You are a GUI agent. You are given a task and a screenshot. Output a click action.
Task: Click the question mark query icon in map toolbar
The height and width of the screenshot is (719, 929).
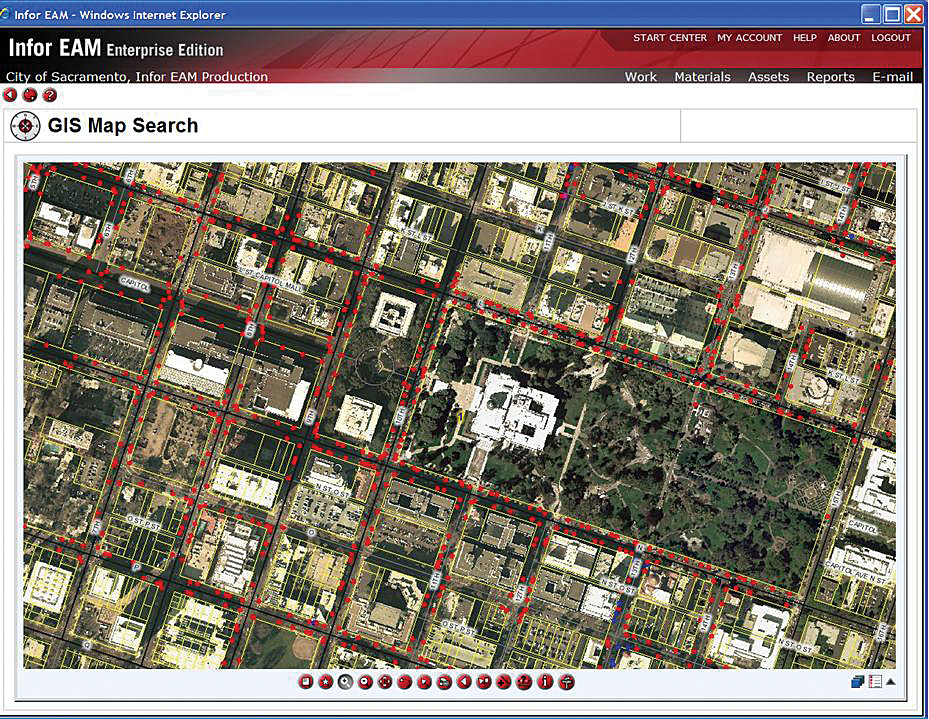524,682
